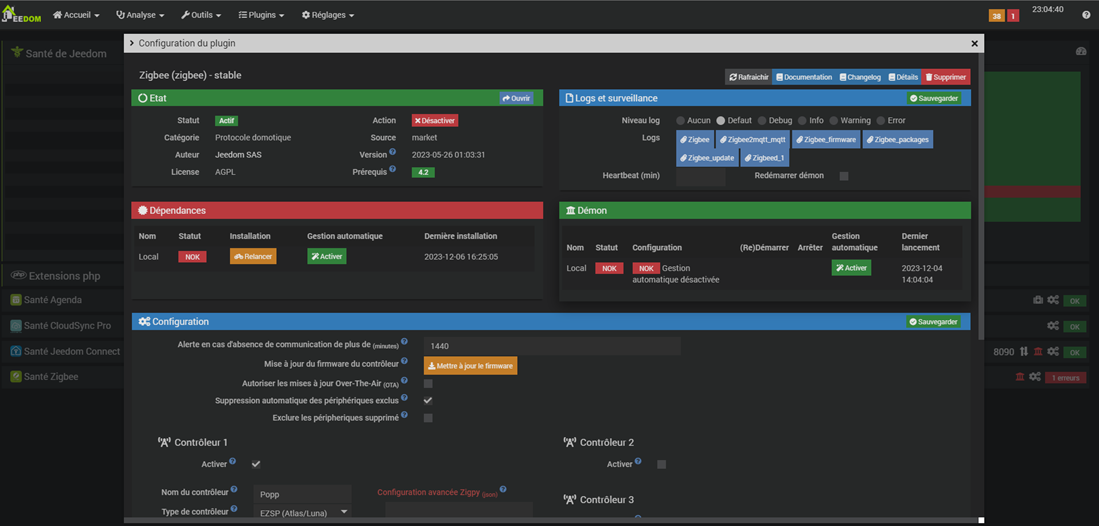1099x526 pixels.
Task: Click arrows icon next to port 8090
Action: 1023,351
